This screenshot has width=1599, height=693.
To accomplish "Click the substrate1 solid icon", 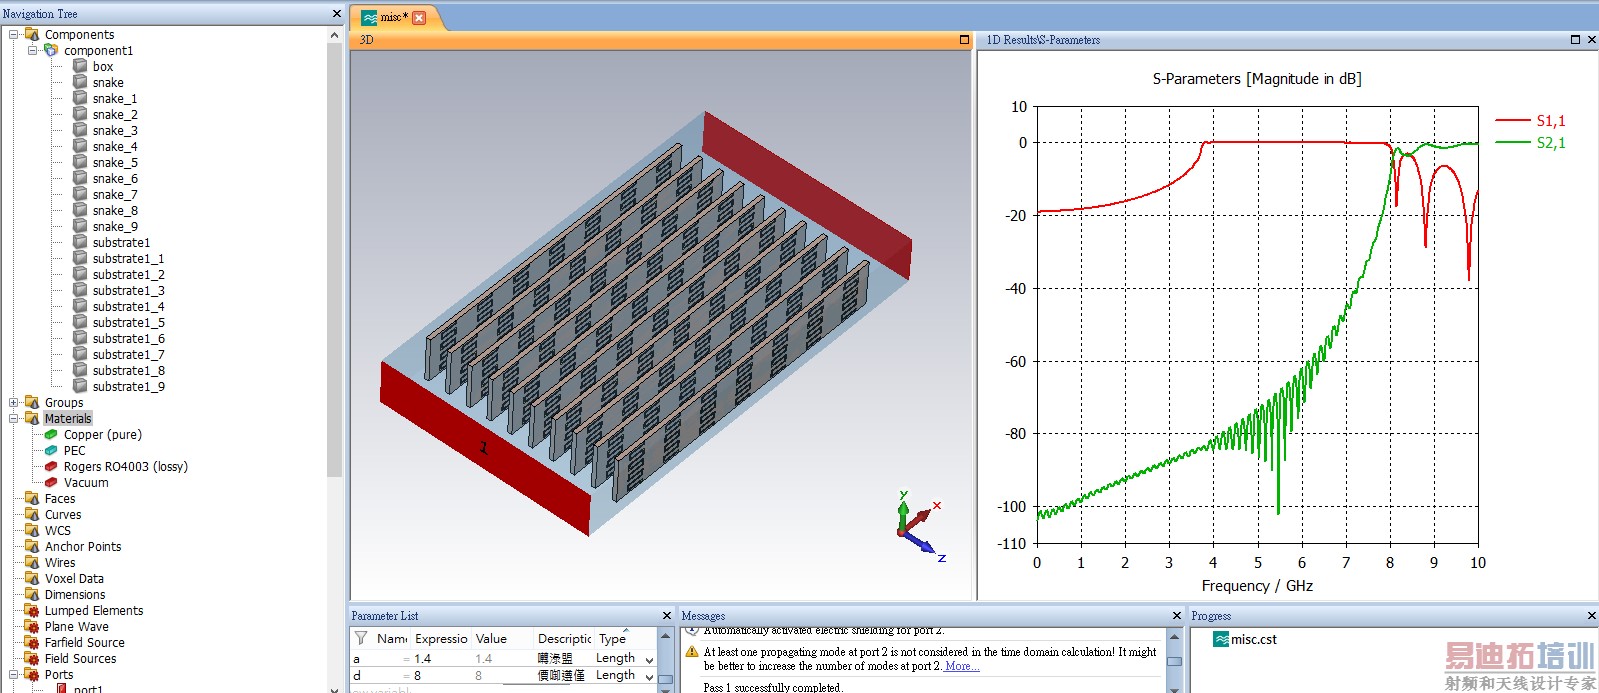I will pyautogui.click(x=80, y=242).
